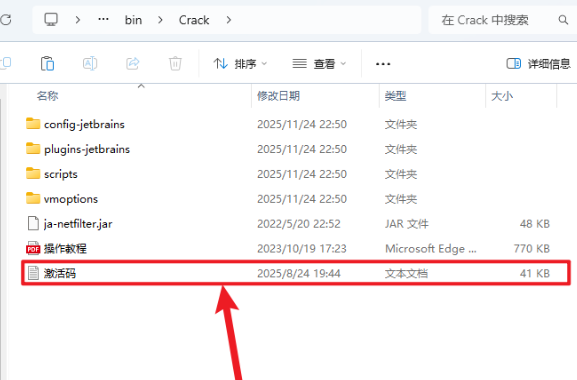
Task: Expand the hidden path ellipsis in the breadcrumb
Action: click(x=103, y=19)
